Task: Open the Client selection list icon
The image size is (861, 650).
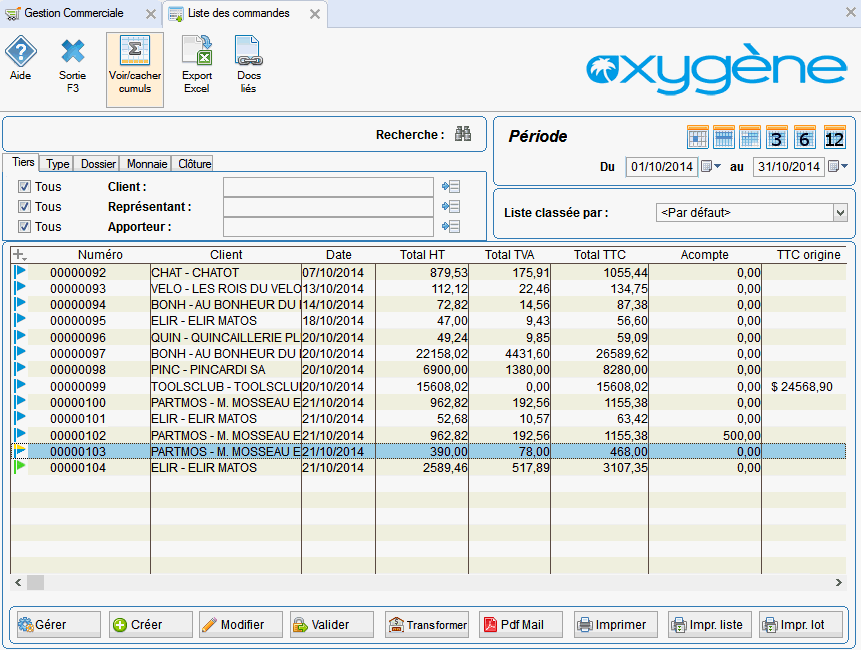Action: coord(451,187)
